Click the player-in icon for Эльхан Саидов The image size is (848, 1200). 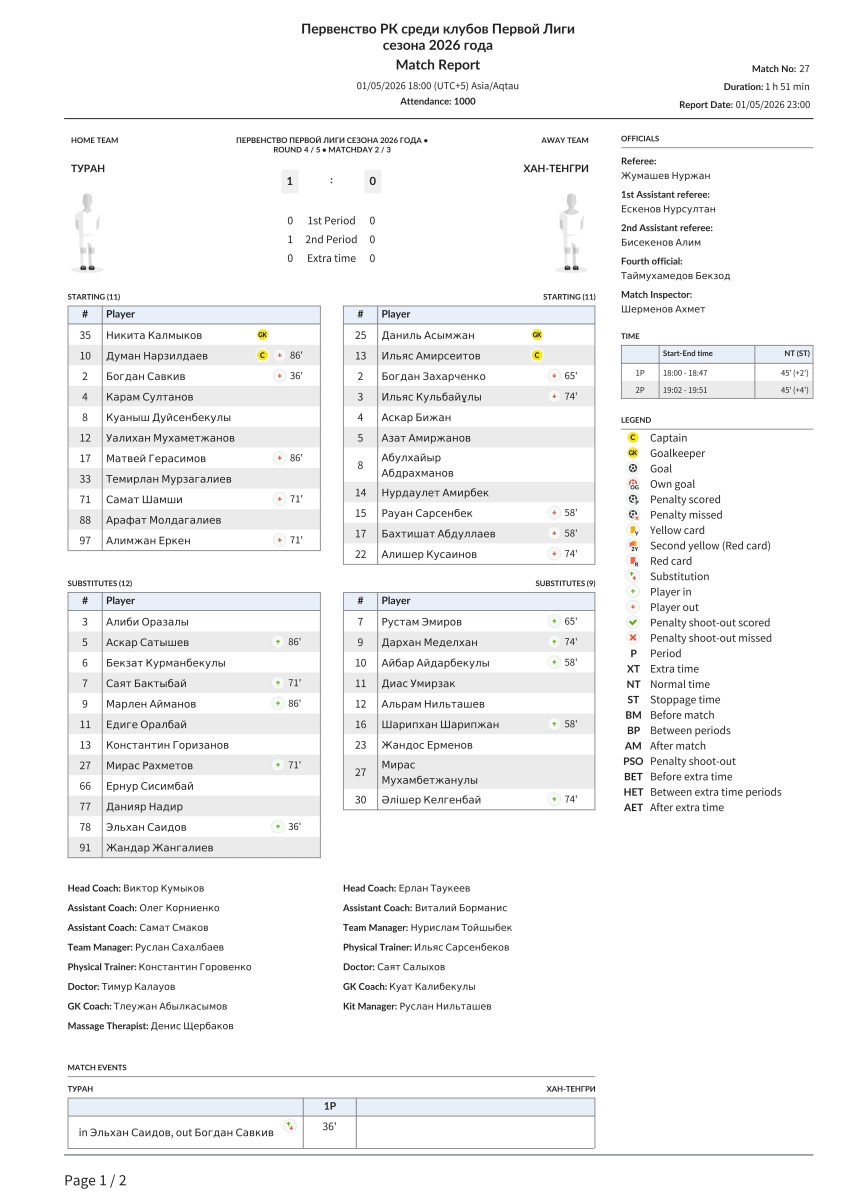pyautogui.click(x=279, y=827)
